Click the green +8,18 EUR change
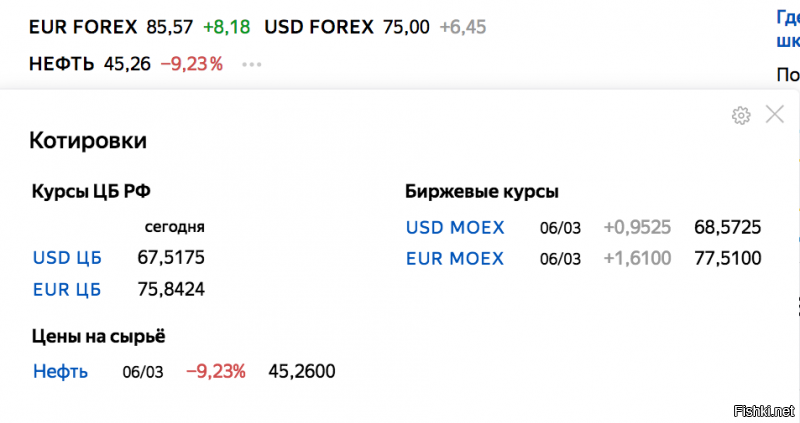This screenshot has height=423, width=800. coord(227,27)
